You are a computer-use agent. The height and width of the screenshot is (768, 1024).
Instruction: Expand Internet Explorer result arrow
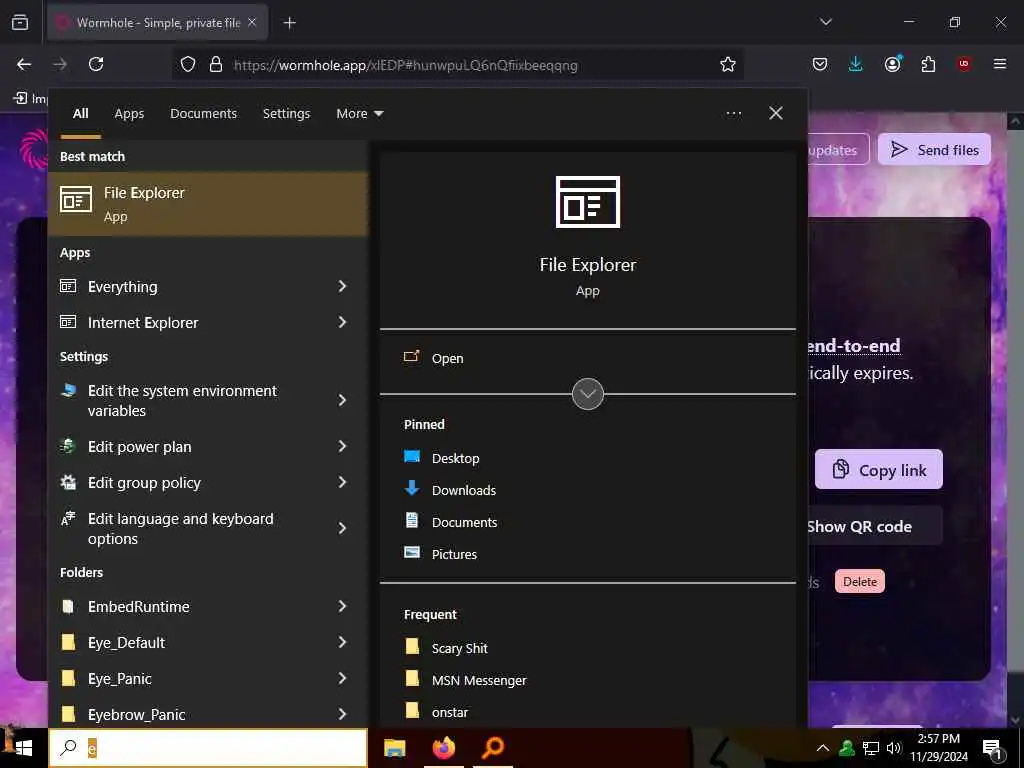click(x=342, y=322)
